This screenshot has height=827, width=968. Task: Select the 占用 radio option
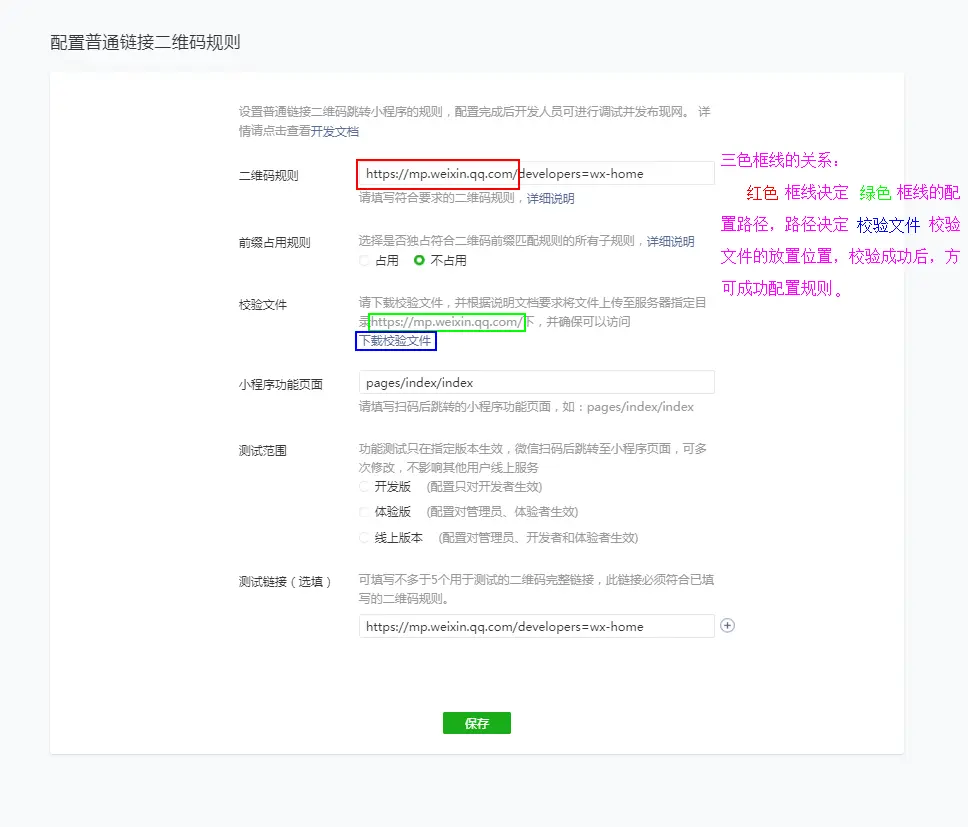366,259
